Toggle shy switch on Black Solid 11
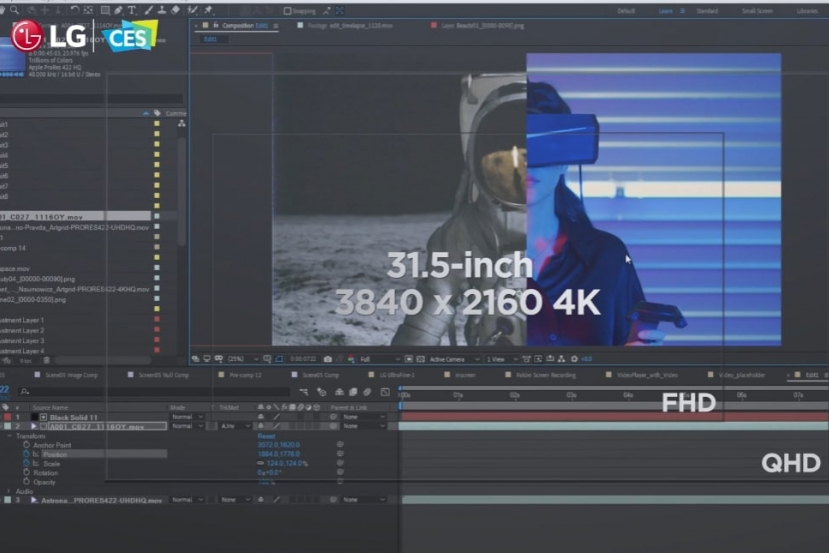 tap(261, 417)
